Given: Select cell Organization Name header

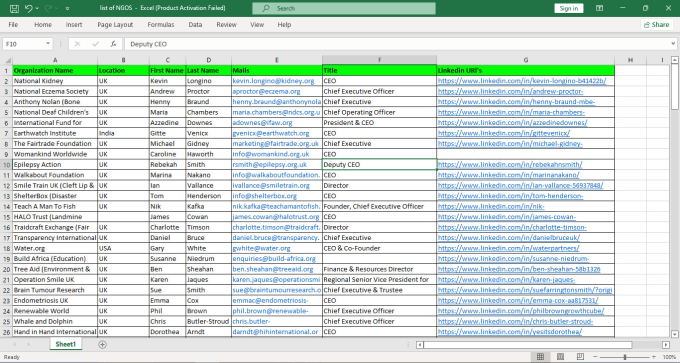Looking at the screenshot, I should 55,70.
